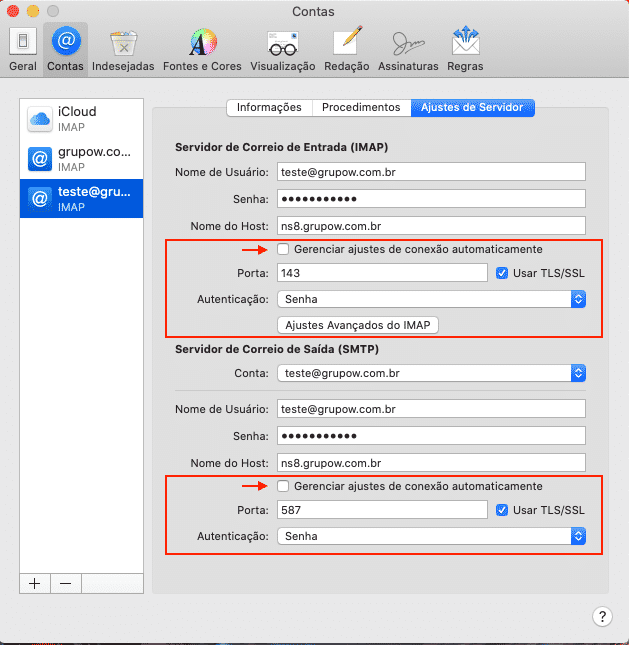Open help with the question mark button

click(602, 616)
